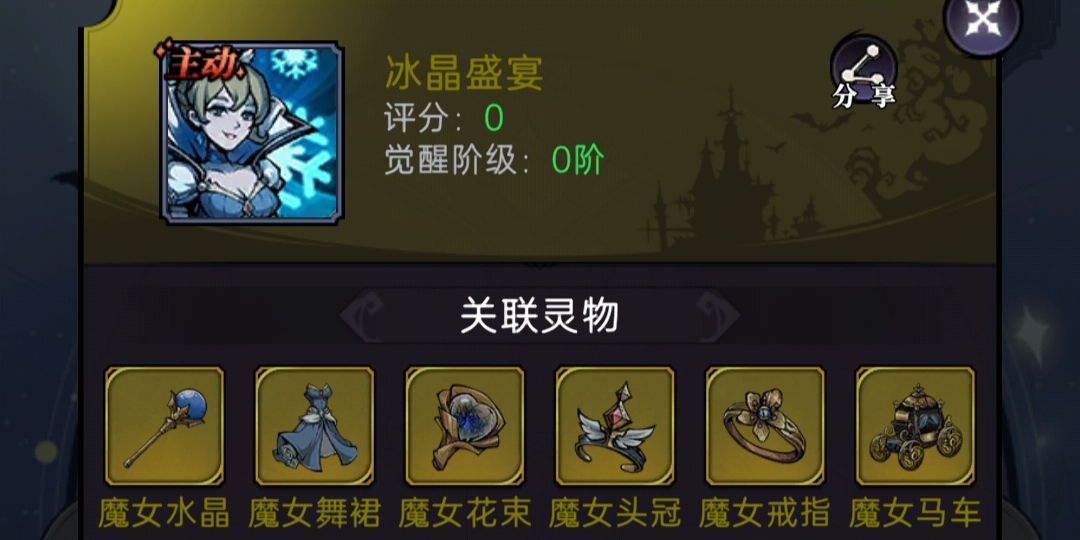The width and height of the screenshot is (1080, 540).
Task: Click the 冰晶盛宴 skill title
Action: [464, 74]
